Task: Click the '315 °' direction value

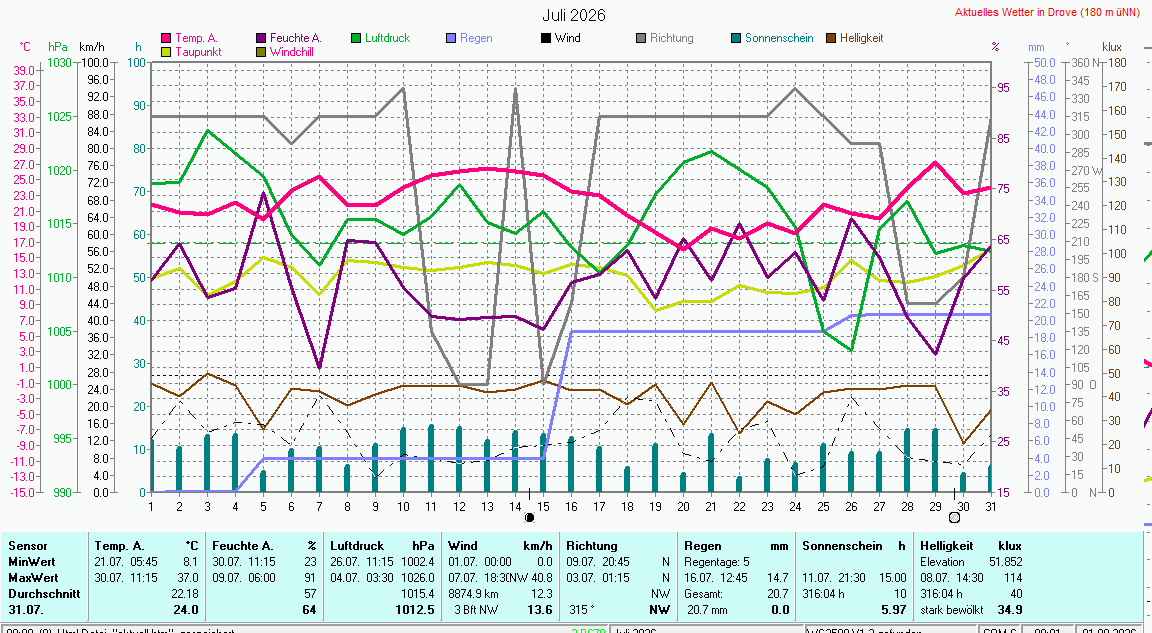Action: 582,610
